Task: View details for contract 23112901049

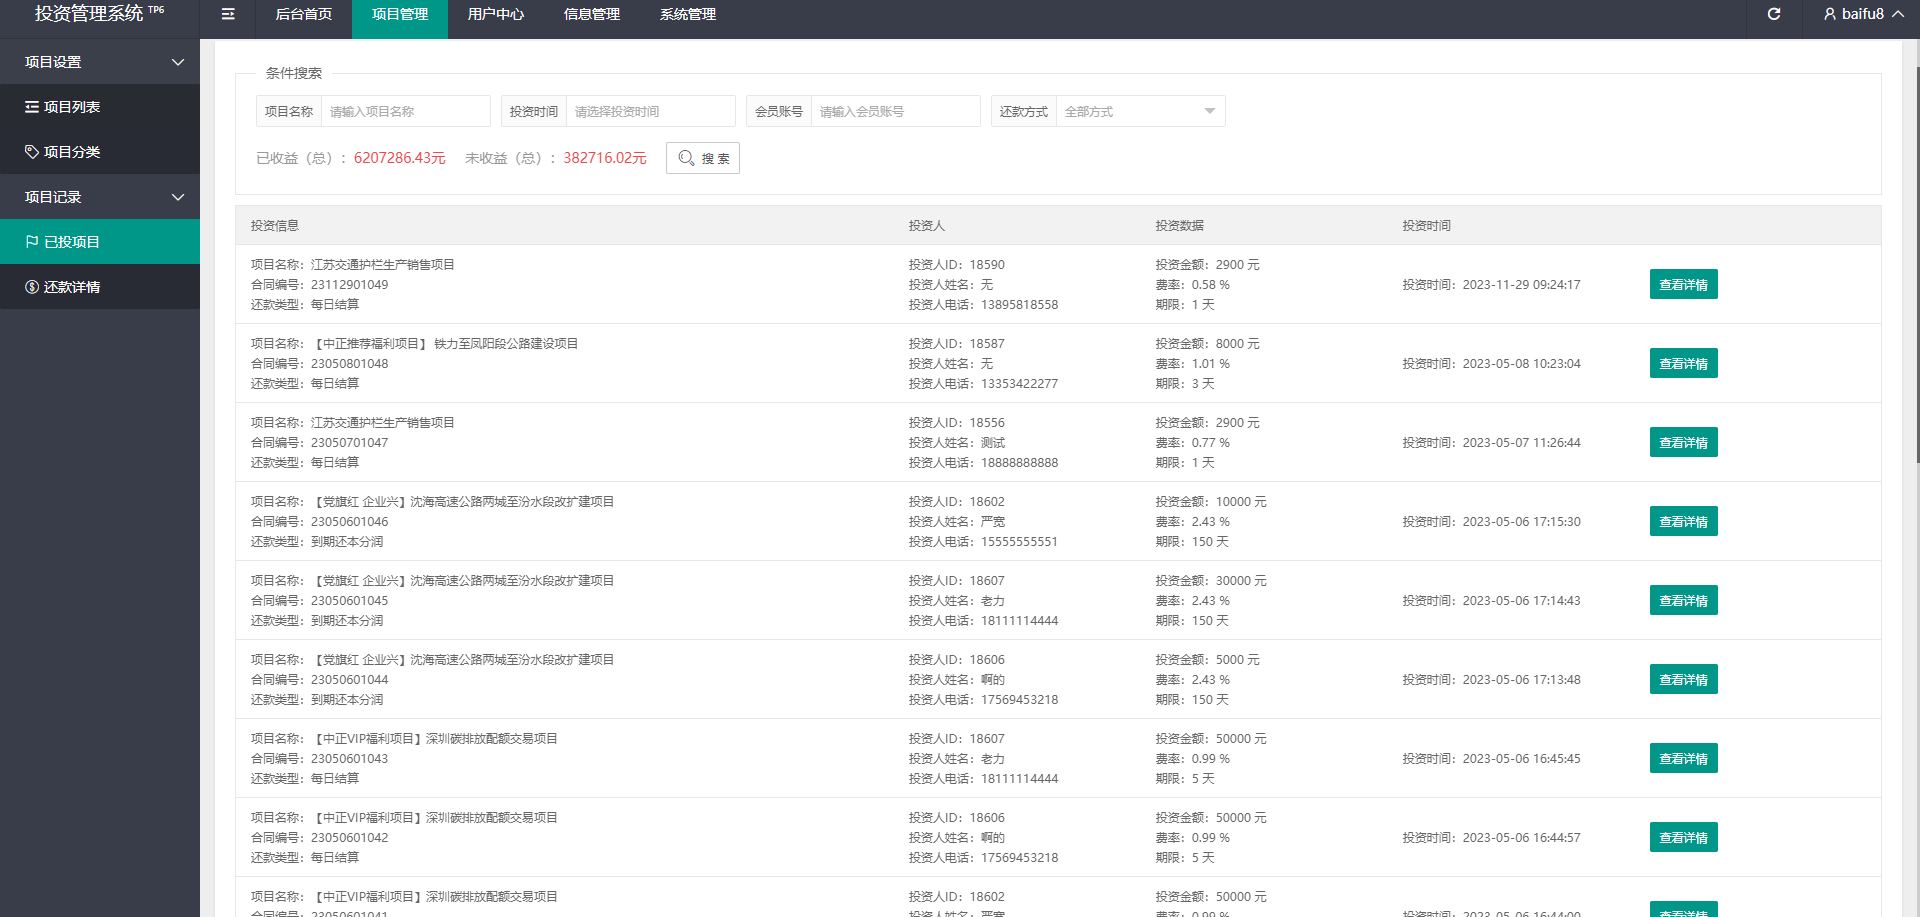Action: pyautogui.click(x=1683, y=285)
